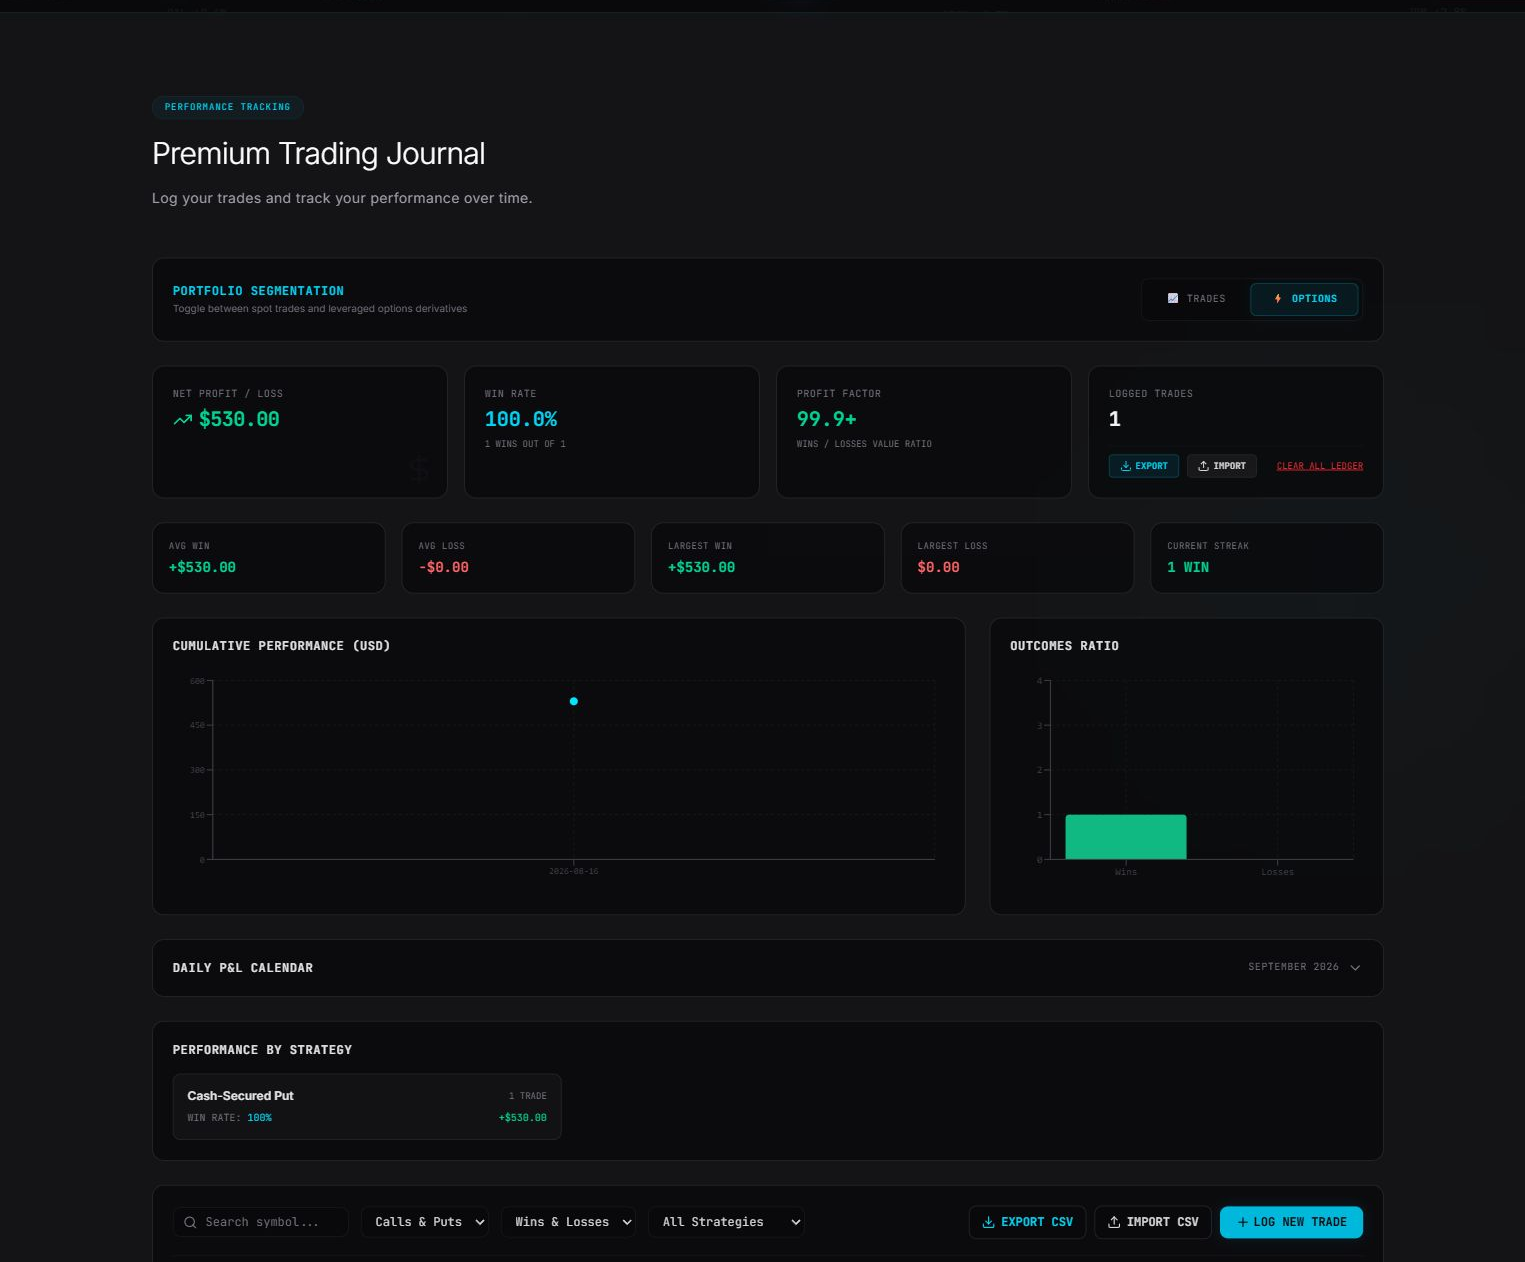Click the cyan data point on cumulative chart

tap(574, 701)
